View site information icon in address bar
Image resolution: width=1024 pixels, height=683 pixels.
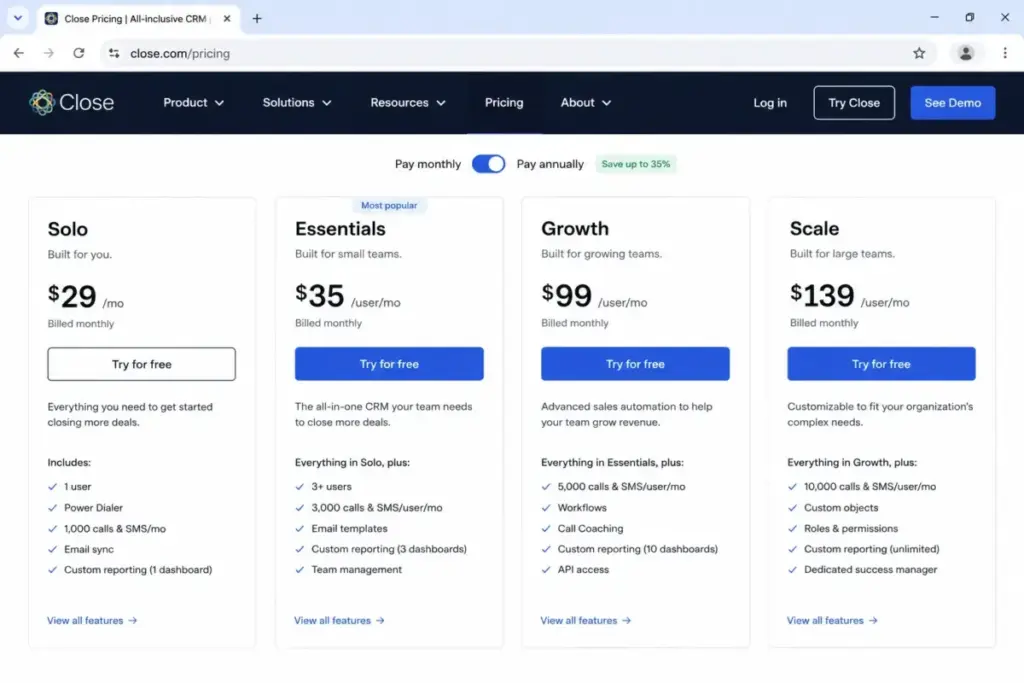click(114, 53)
